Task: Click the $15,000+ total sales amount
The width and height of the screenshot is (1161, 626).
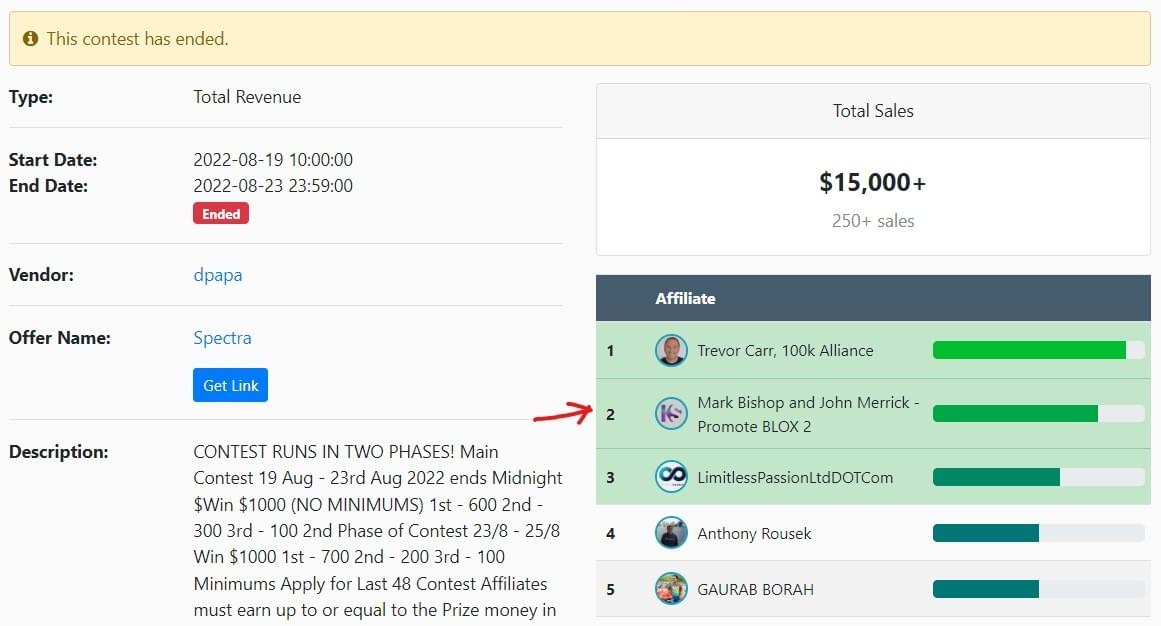Action: pos(873,182)
